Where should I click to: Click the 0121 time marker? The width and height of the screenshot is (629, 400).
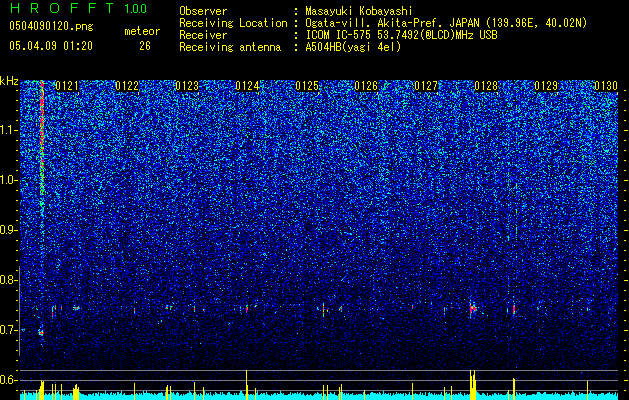(x=67, y=86)
